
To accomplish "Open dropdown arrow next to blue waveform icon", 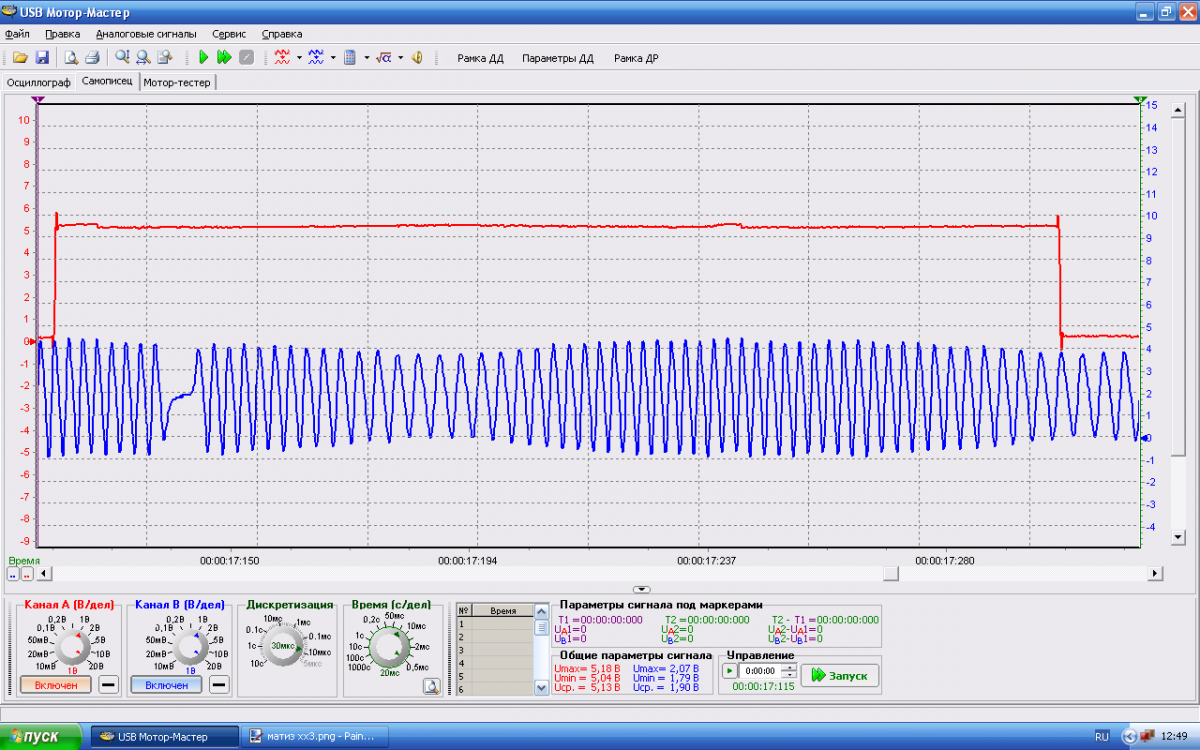I will point(333,58).
